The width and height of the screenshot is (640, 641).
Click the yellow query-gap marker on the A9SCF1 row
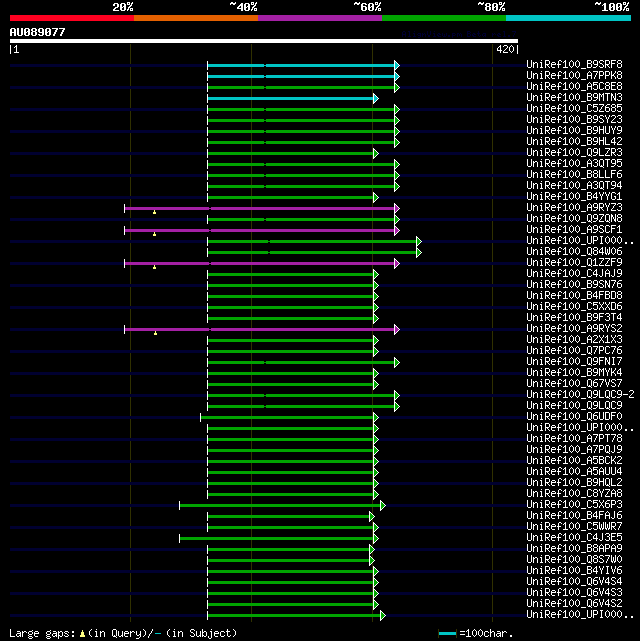[x=154, y=234]
